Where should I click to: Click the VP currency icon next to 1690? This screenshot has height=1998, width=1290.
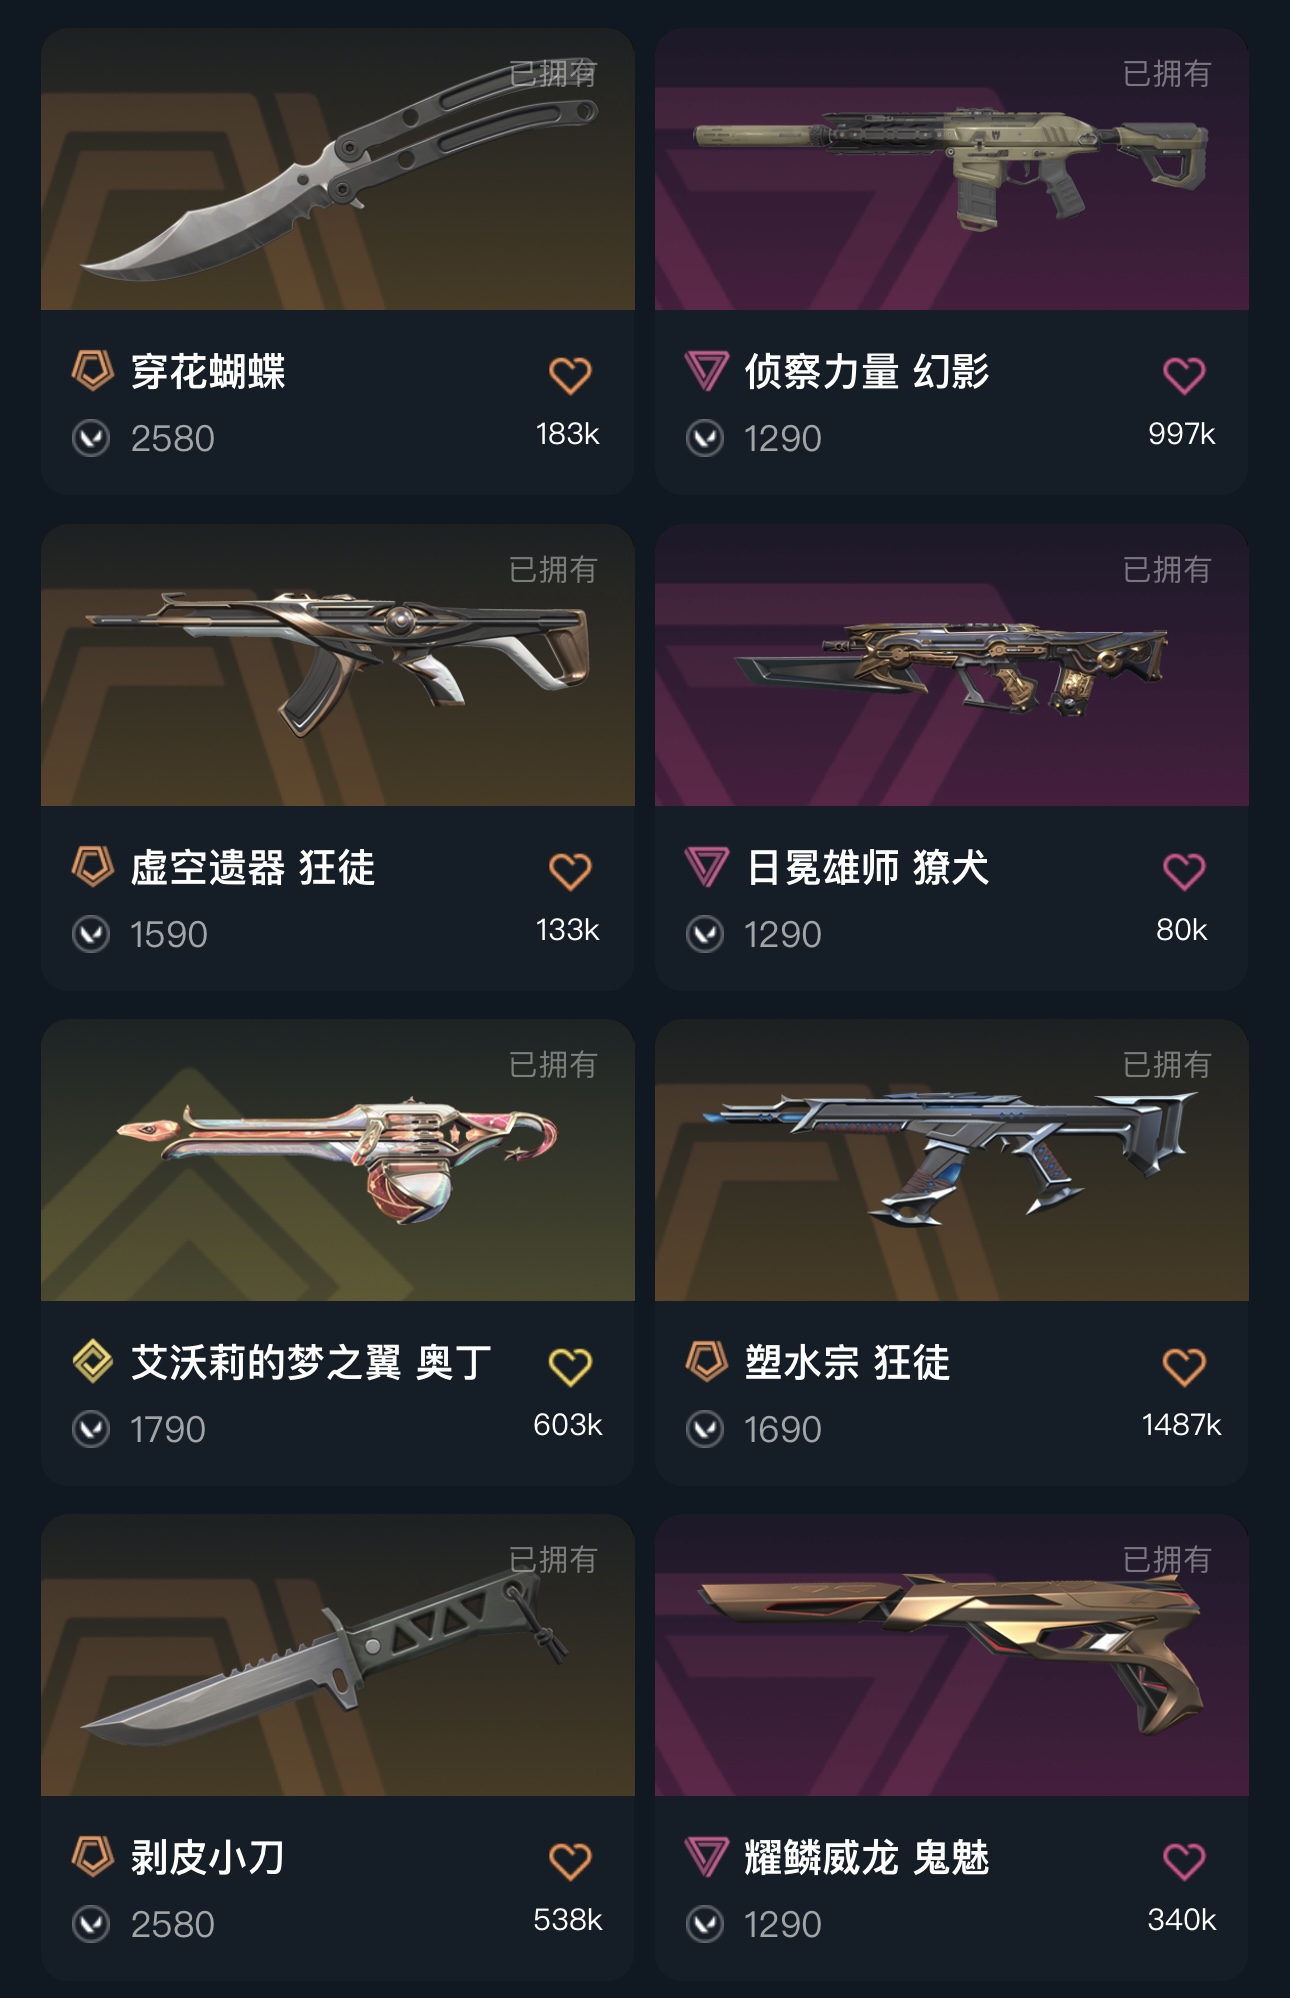coord(705,1429)
